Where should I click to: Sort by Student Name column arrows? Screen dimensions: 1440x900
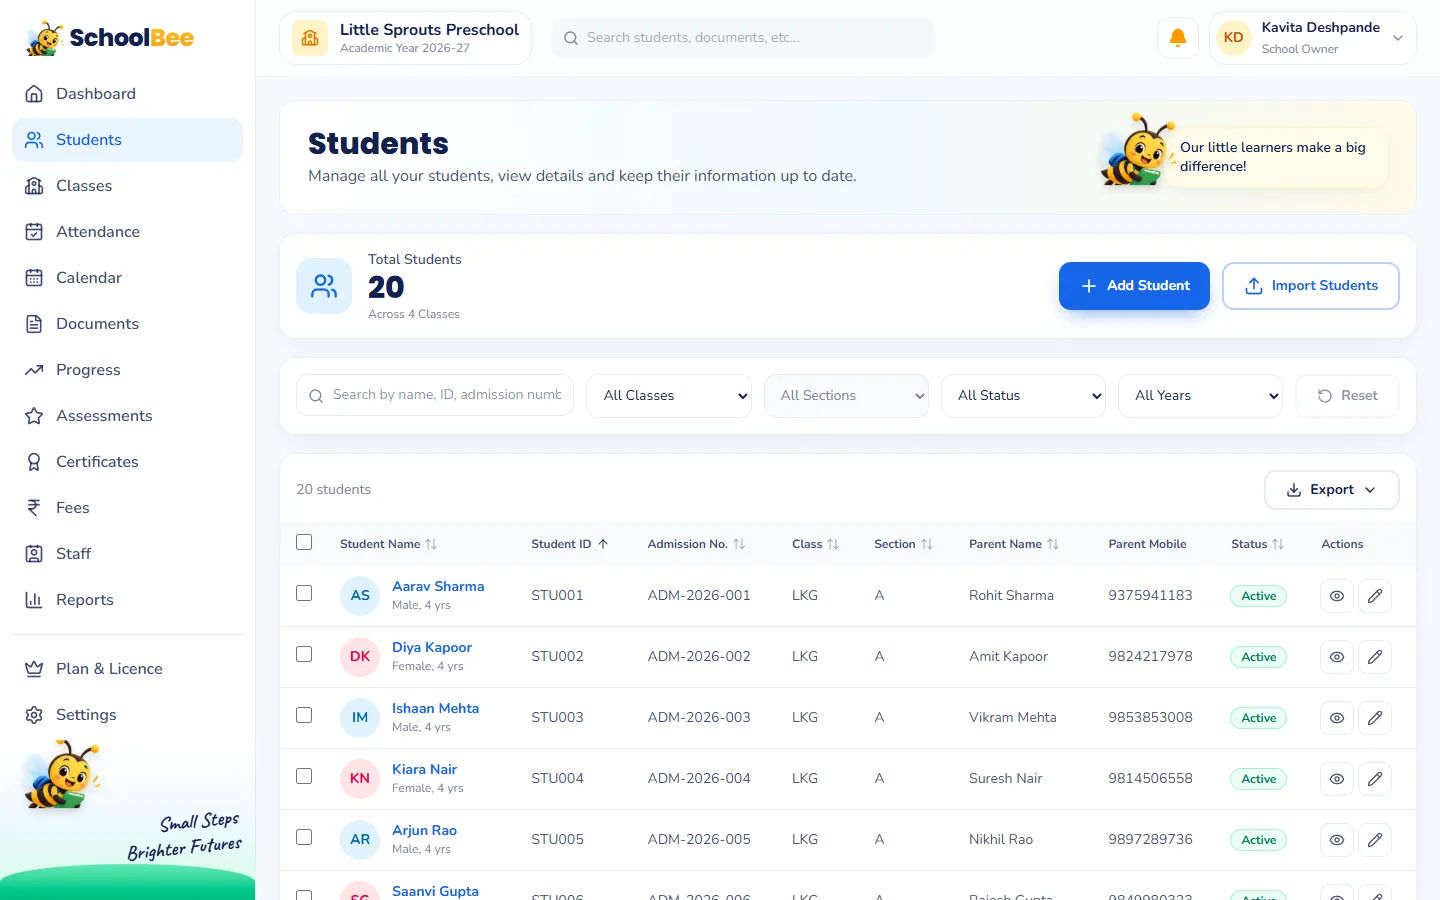click(x=431, y=544)
